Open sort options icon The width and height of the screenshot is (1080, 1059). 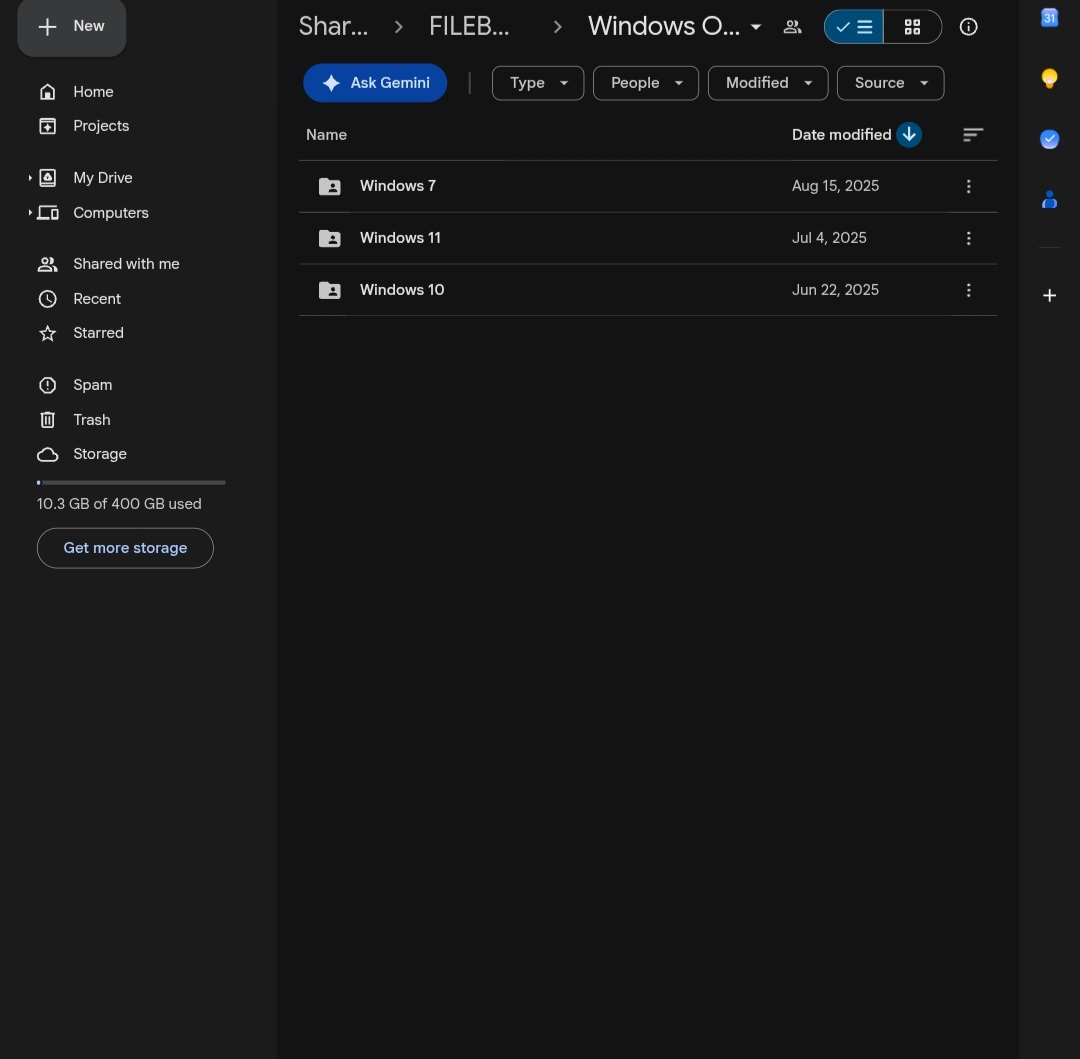[973, 135]
